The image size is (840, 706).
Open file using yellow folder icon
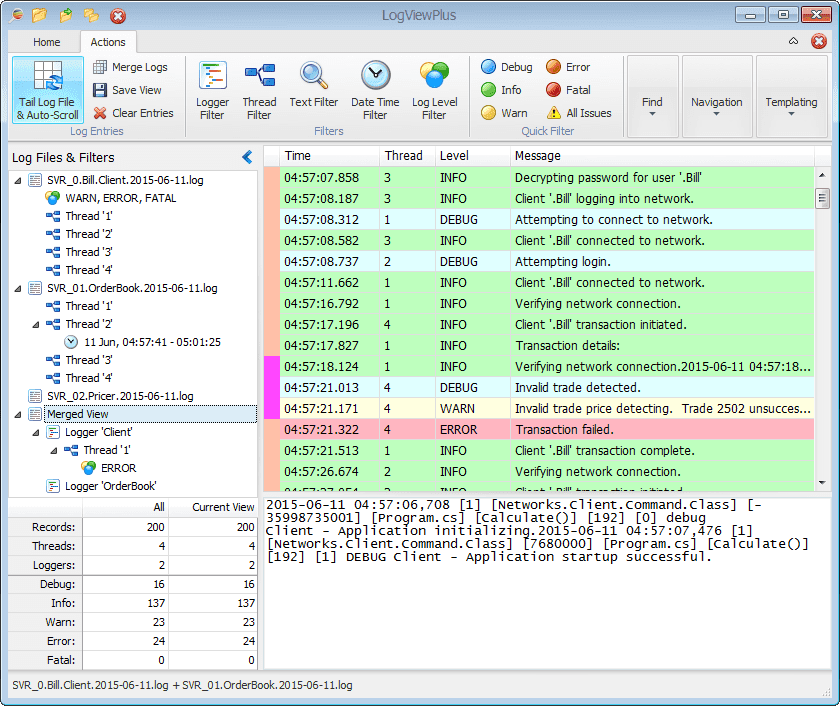[x=40, y=15]
